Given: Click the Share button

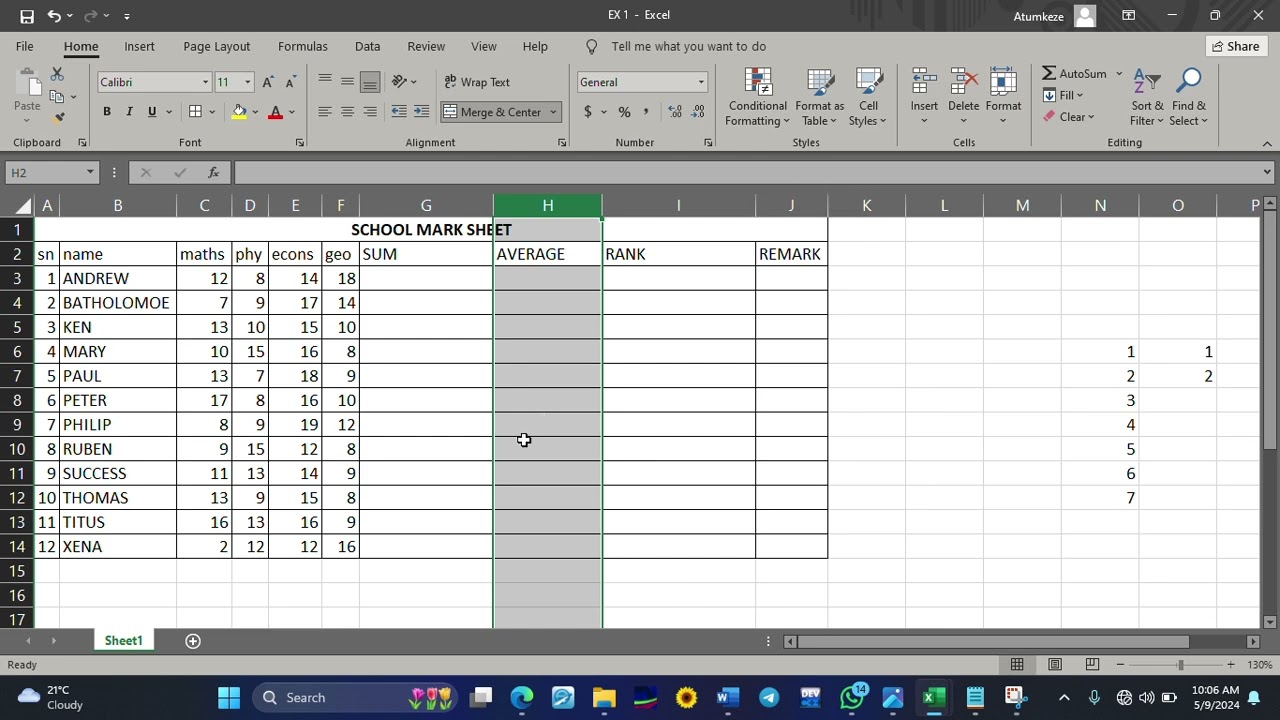Looking at the screenshot, I should click(x=1235, y=46).
